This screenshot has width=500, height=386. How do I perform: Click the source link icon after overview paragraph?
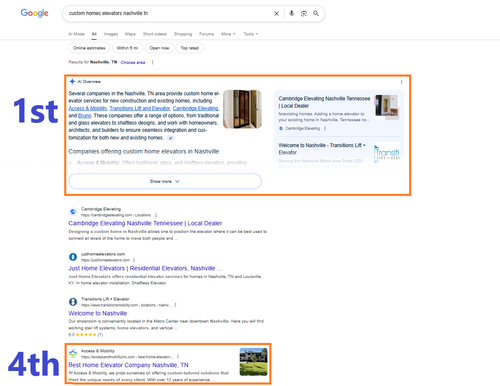(171, 138)
